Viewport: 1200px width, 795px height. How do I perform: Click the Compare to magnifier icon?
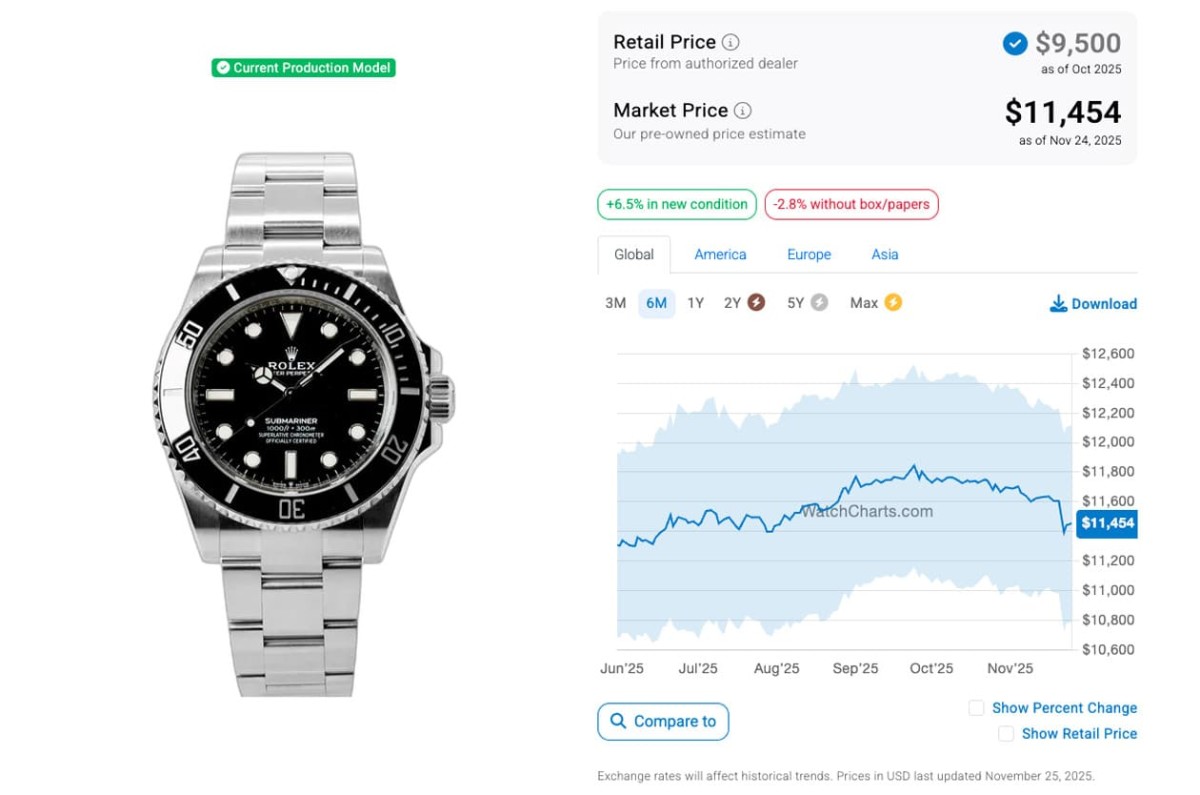tap(618, 721)
